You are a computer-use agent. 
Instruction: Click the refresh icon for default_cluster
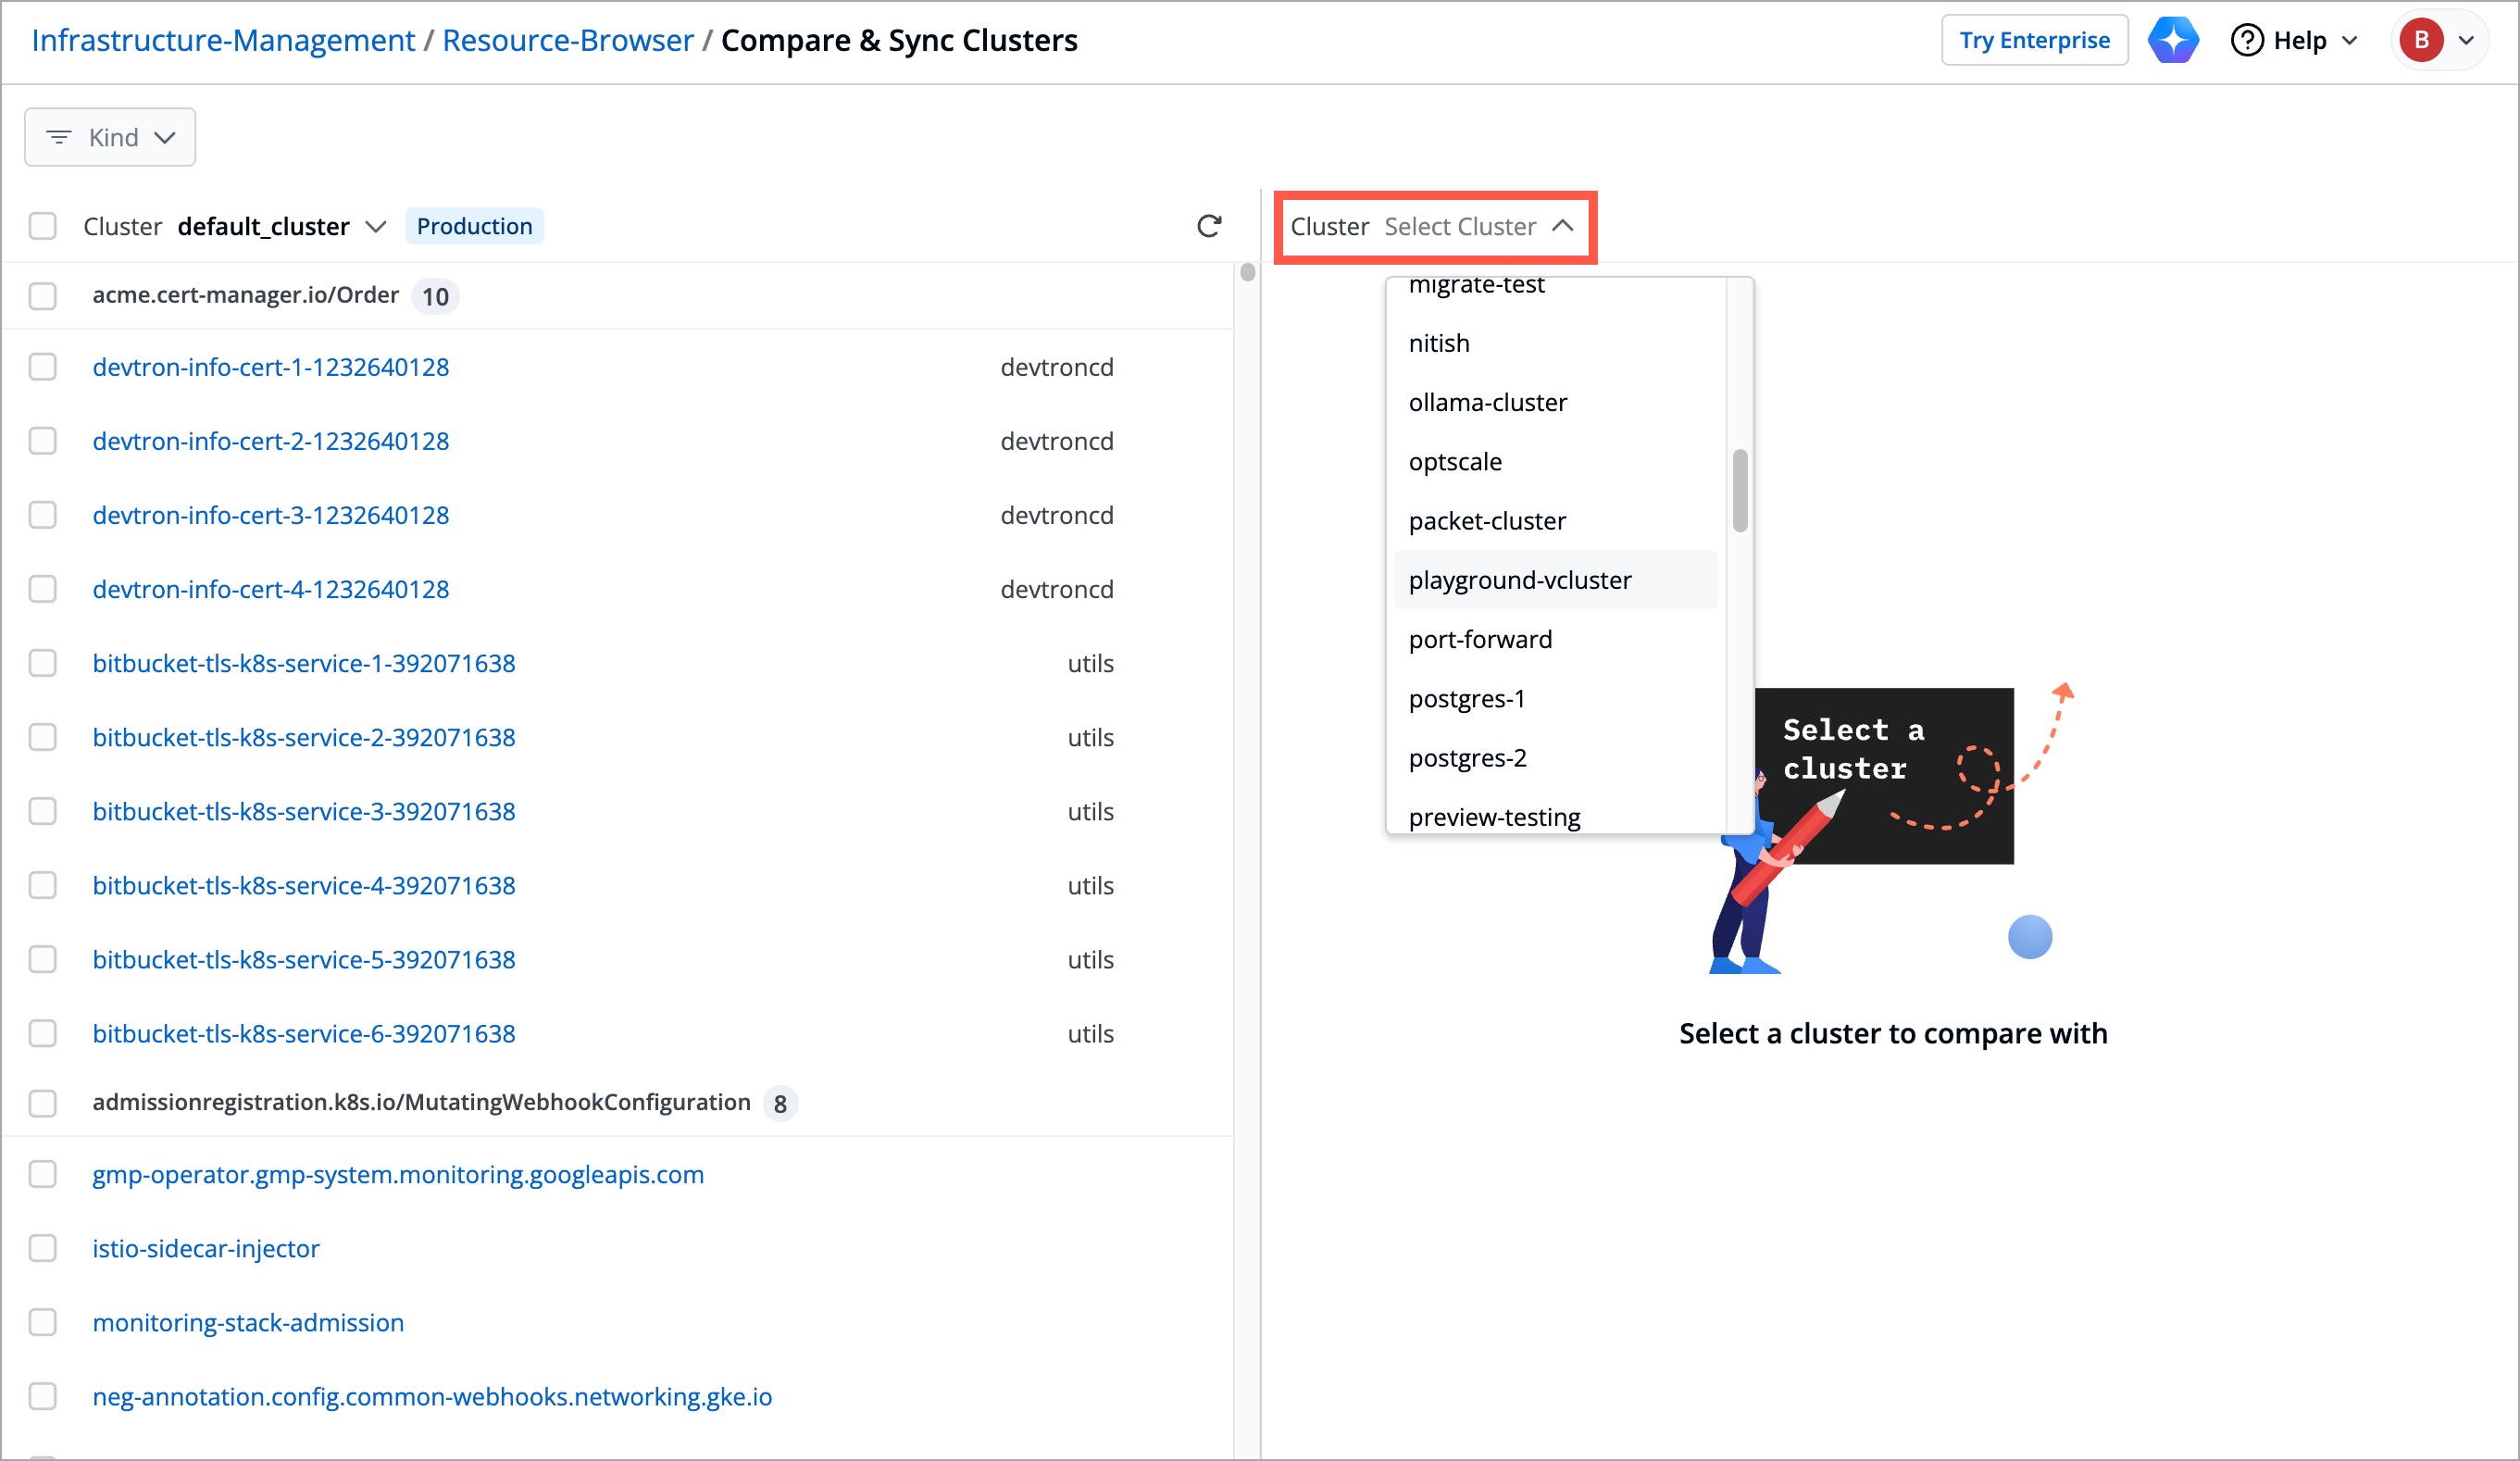coord(1209,226)
